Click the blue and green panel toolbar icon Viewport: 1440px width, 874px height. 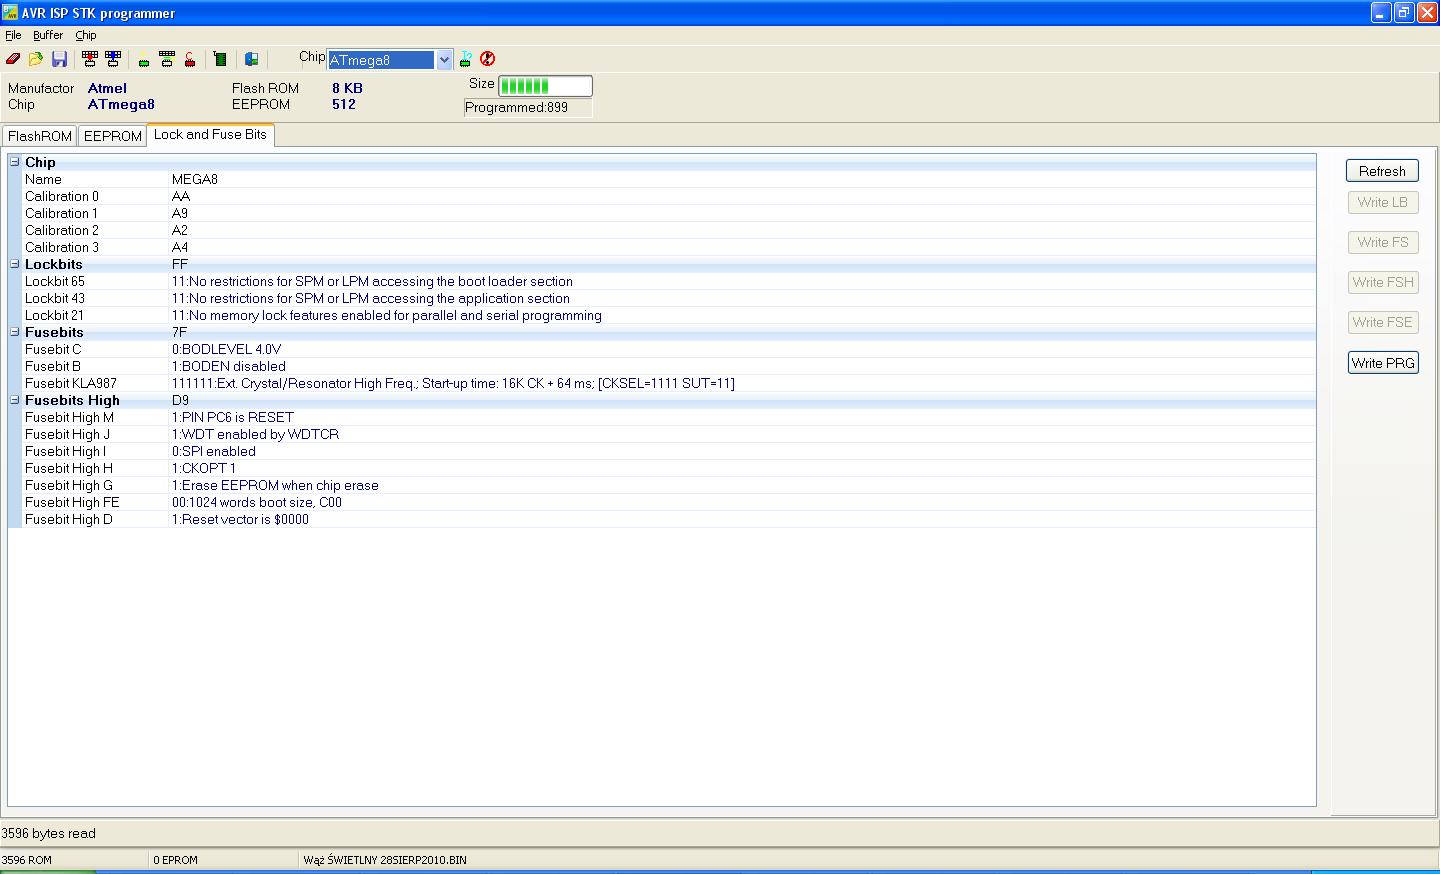pos(252,59)
